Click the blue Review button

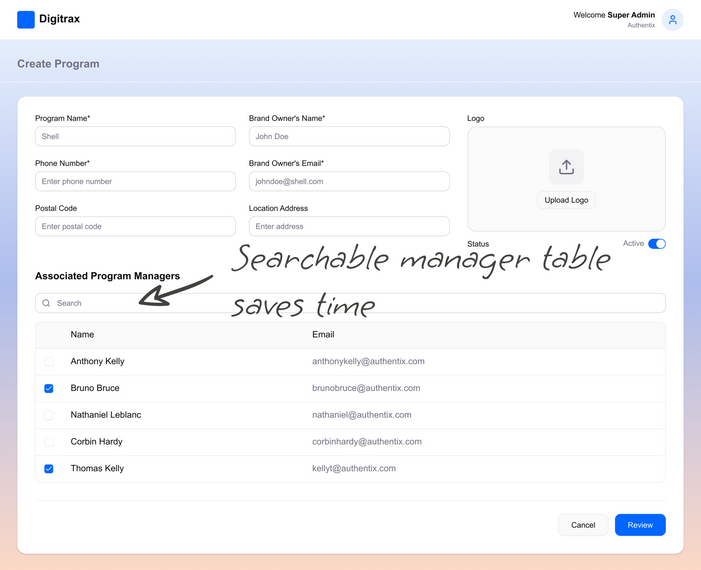coord(640,525)
